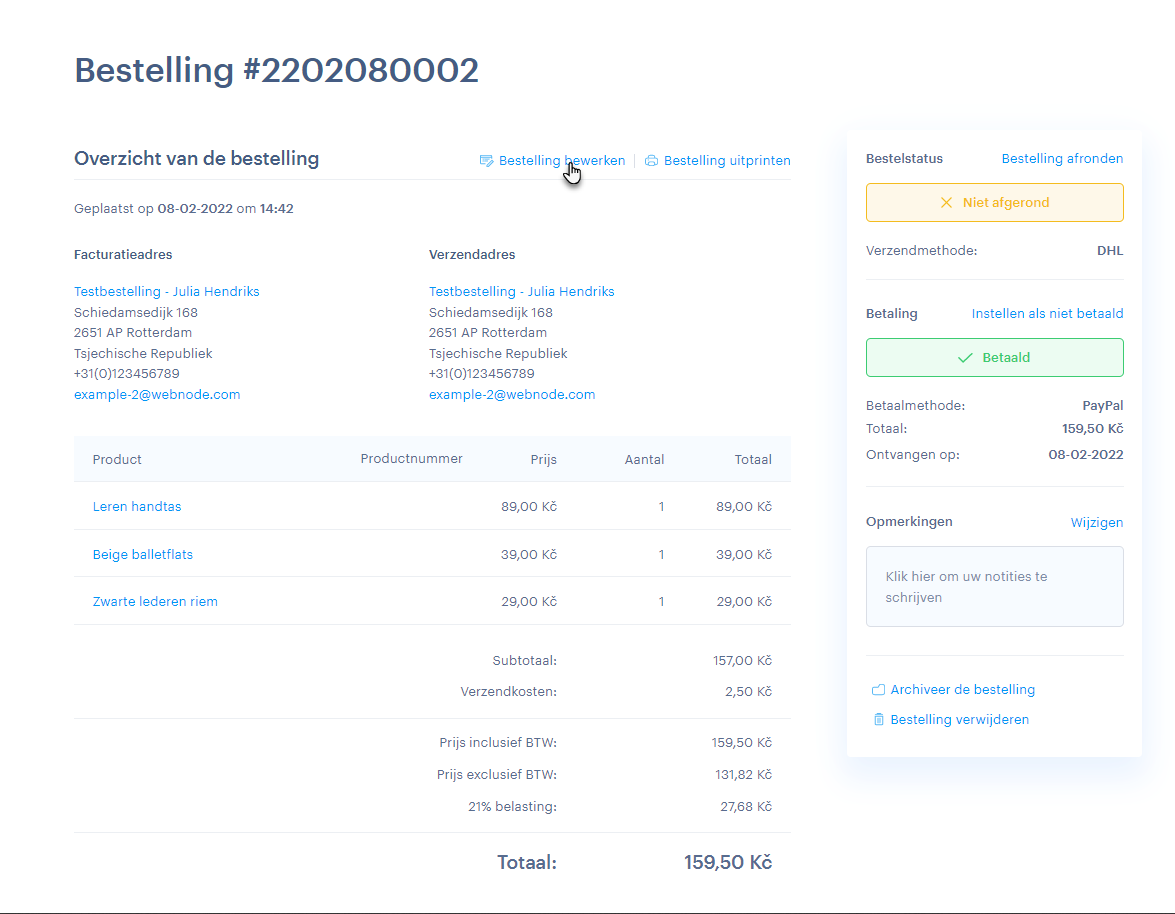The width and height of the screenshot is (1175, 914).
Task: Open Bestelling bewerken link
Action: pos(561,161)
